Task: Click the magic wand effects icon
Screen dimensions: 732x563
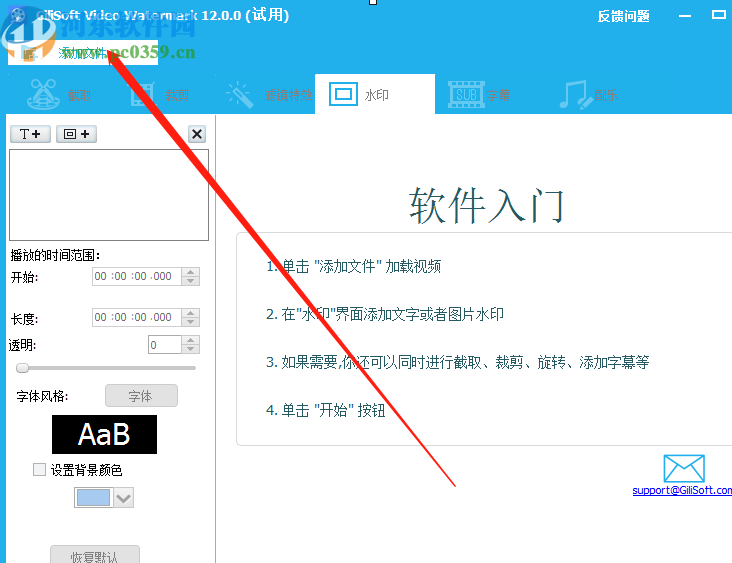Action: [x=240, y=94]
